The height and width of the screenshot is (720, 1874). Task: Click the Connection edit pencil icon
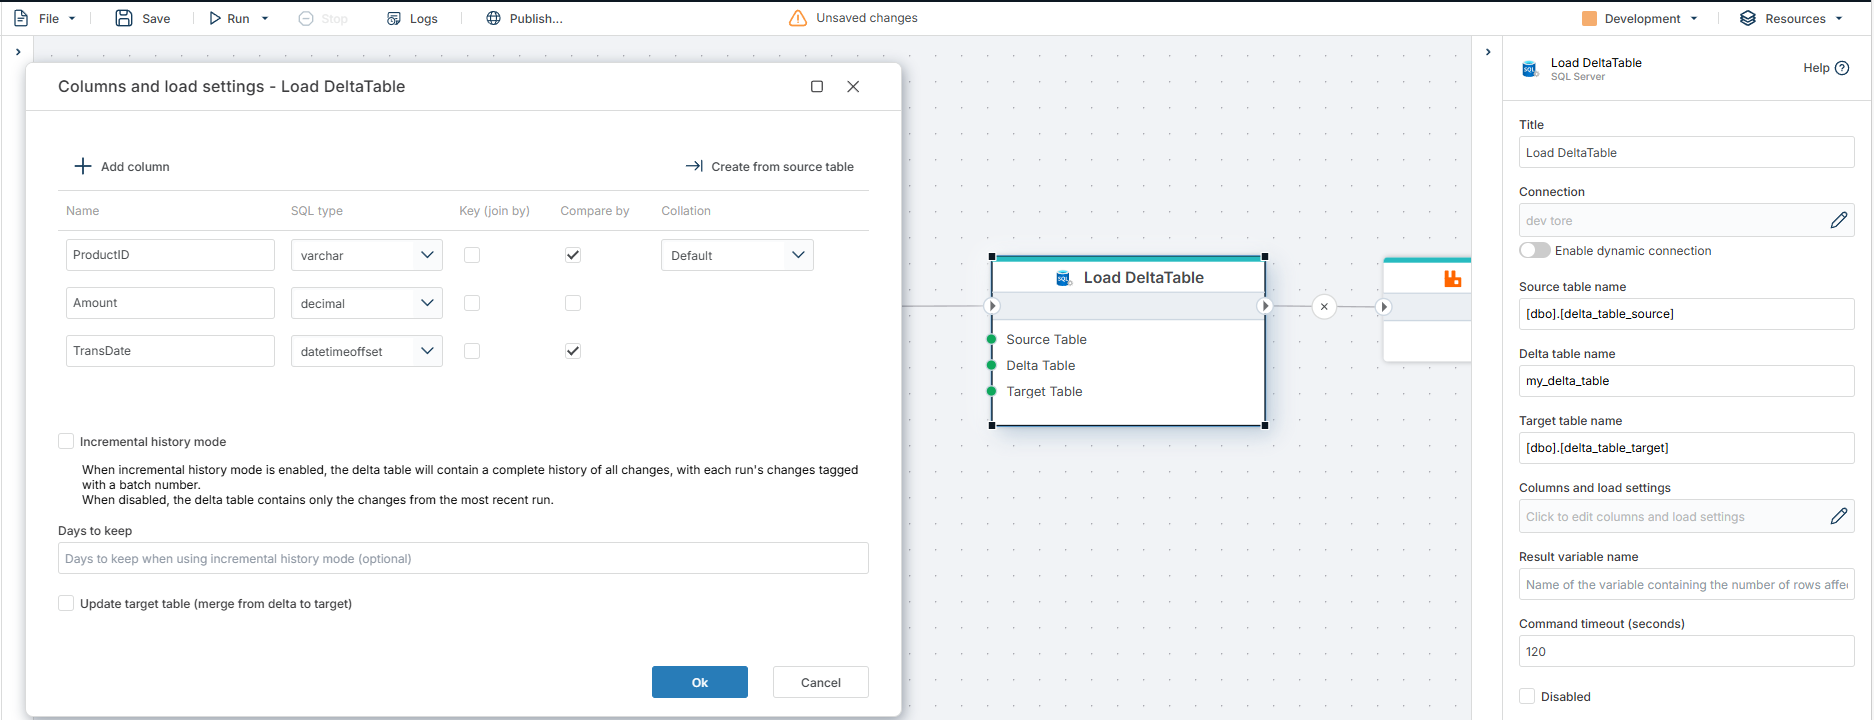1839,220
